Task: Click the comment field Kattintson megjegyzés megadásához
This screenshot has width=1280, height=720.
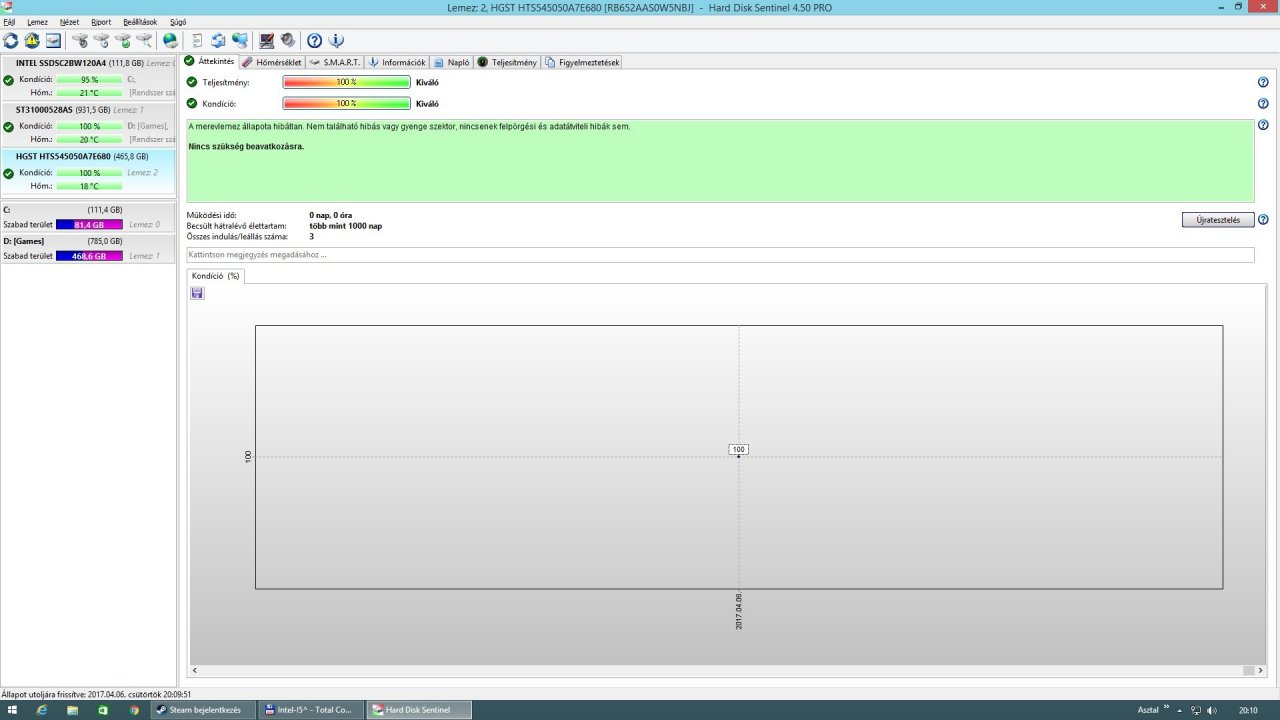Action: (x=720, y=255)
